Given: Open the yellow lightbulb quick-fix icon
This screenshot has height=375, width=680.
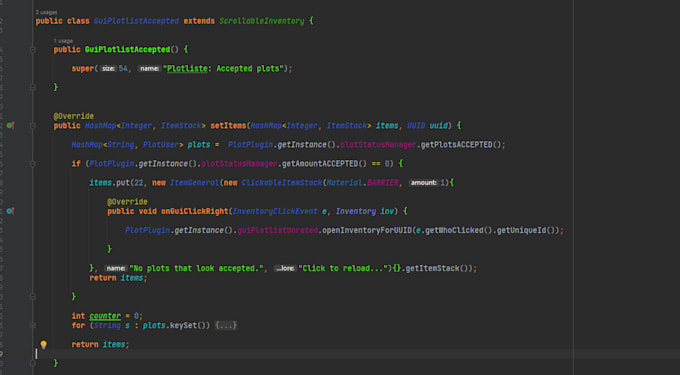Looking at the screenshot, I should pyautogui.click(x=43, y=345).
